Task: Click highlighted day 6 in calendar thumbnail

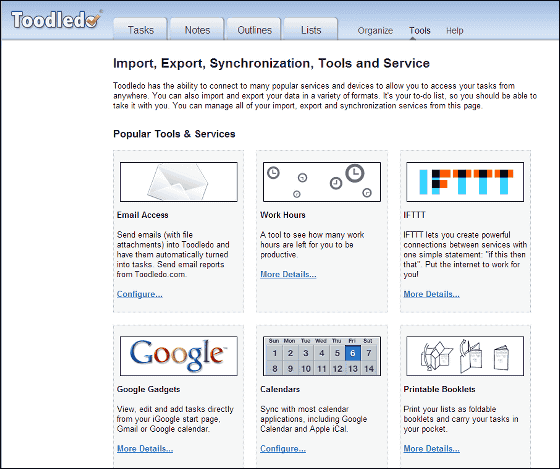Action: coord(352,353)
